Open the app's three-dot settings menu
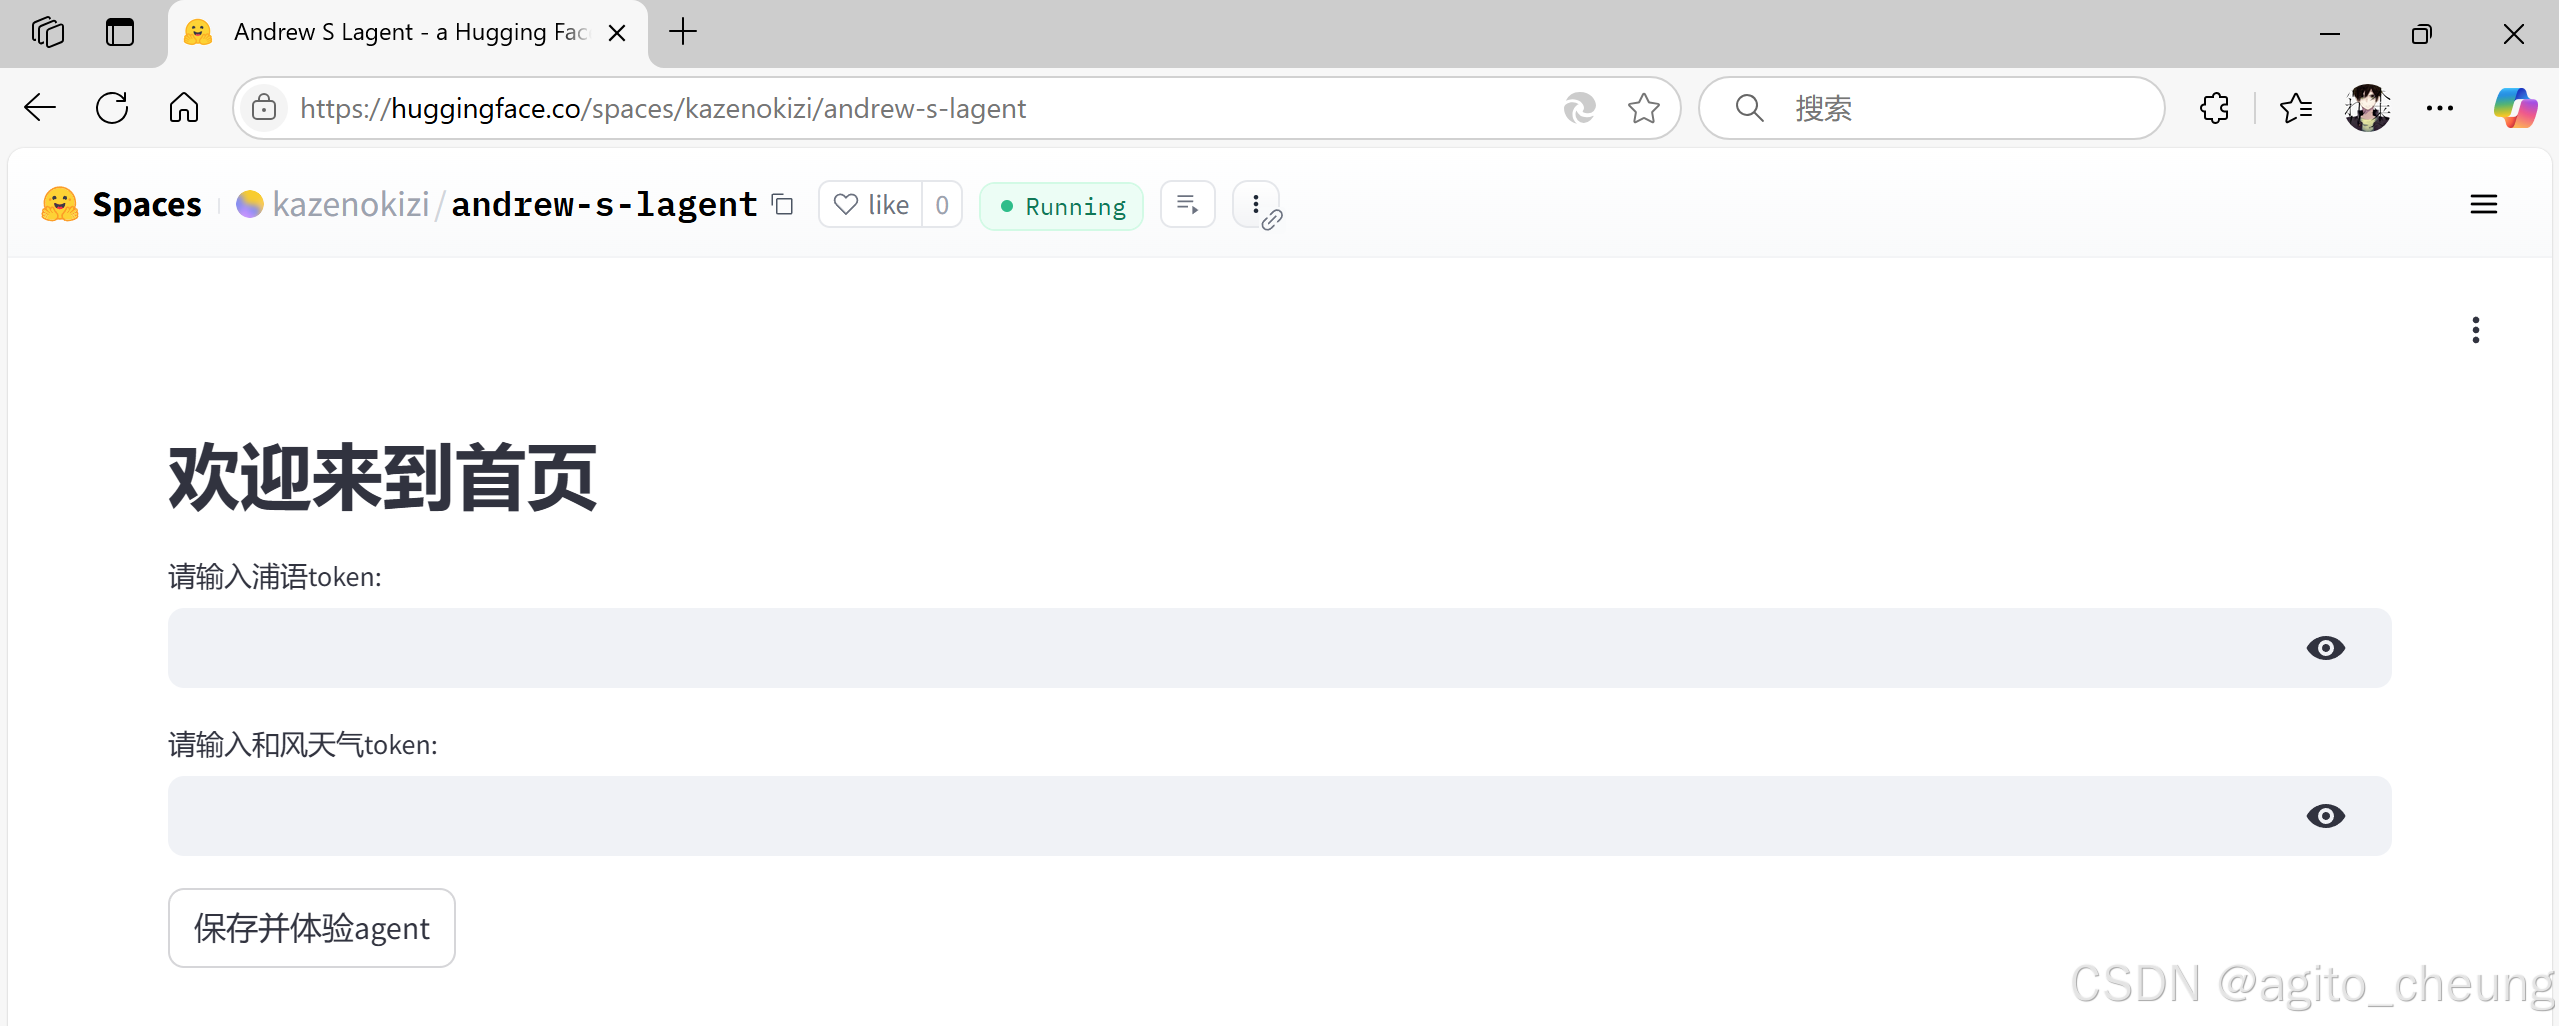 pyautogui.click(x=2476, y=330)
